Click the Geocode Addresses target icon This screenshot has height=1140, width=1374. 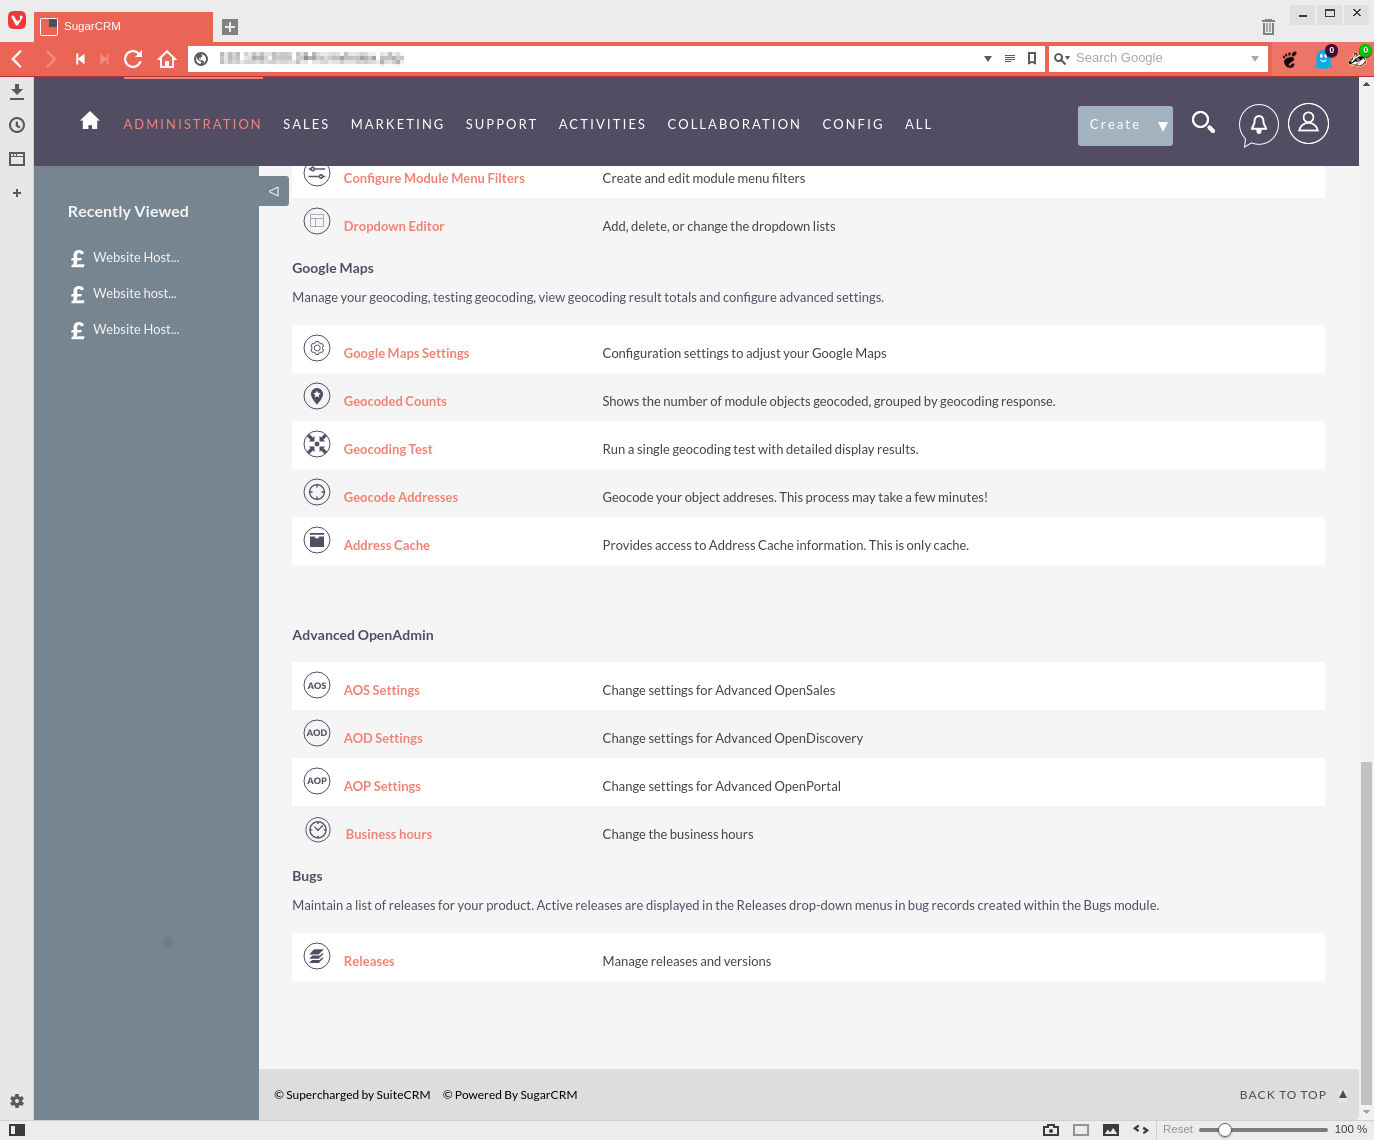[x=317, y=492]
